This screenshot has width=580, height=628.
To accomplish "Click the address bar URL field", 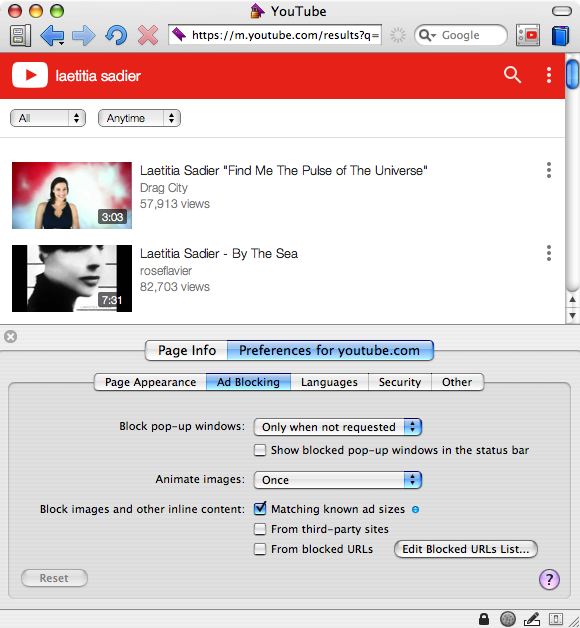I will [x=275, y=35].
